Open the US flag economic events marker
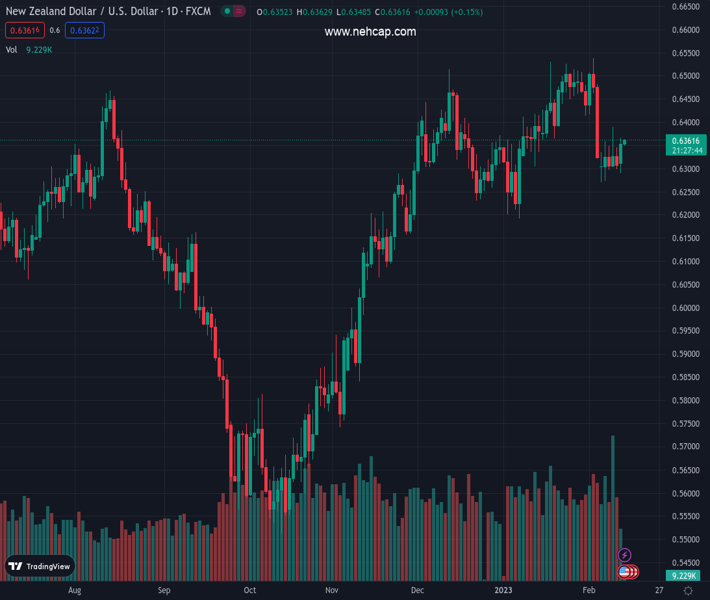 coord(625,572)
